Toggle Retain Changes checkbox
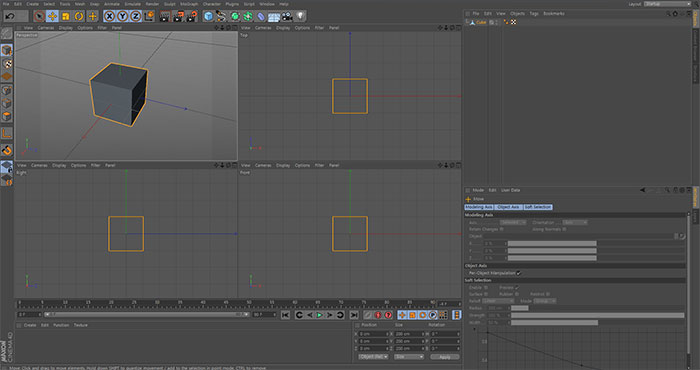This screenshot has height=370, width=700. click(x=501, y=229)
